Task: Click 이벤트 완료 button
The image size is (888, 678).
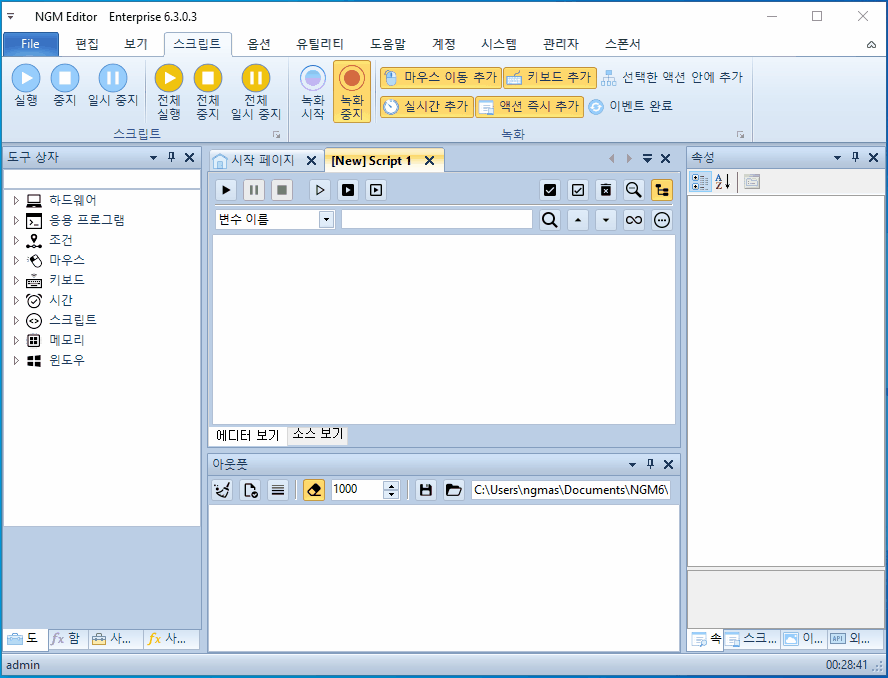Action: pos(630,106)
